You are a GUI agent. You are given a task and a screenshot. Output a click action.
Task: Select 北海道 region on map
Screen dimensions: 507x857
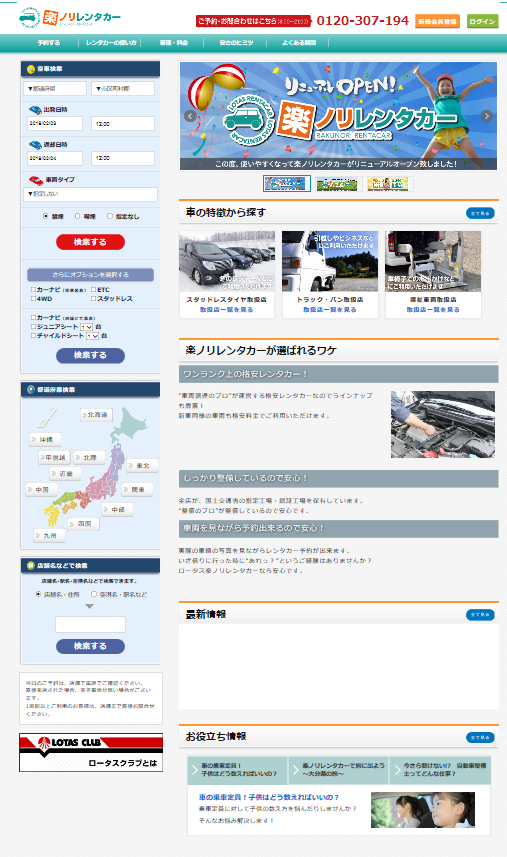pyautogui.click(x=96, y=415)
